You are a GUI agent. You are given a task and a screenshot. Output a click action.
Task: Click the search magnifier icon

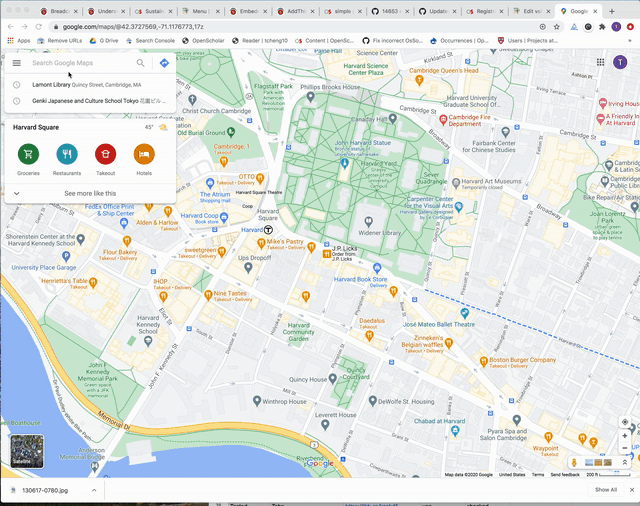pos(141,63)
